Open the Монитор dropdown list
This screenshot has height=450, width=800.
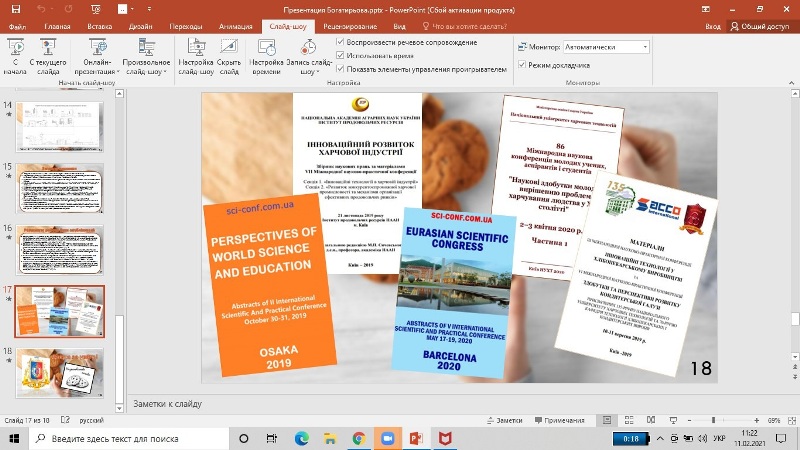point(645,47)
